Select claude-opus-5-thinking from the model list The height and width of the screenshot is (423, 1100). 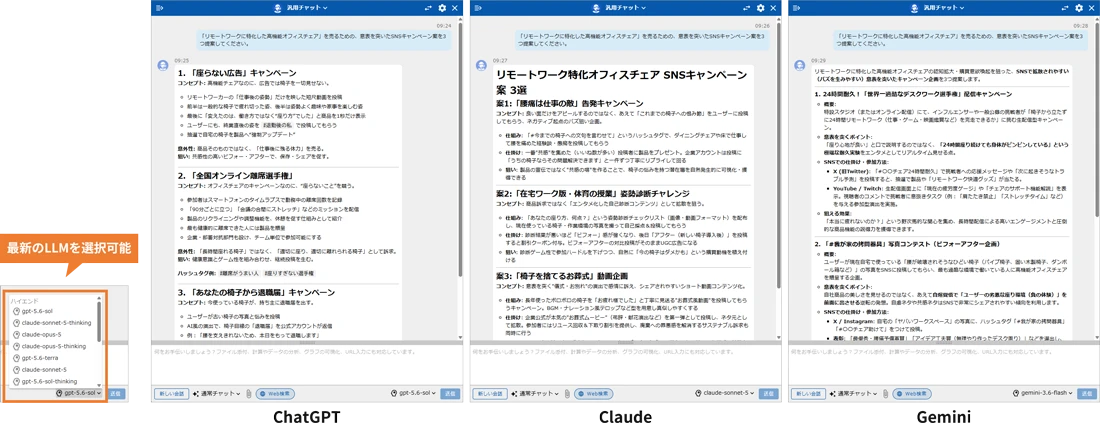pos(48,346)
